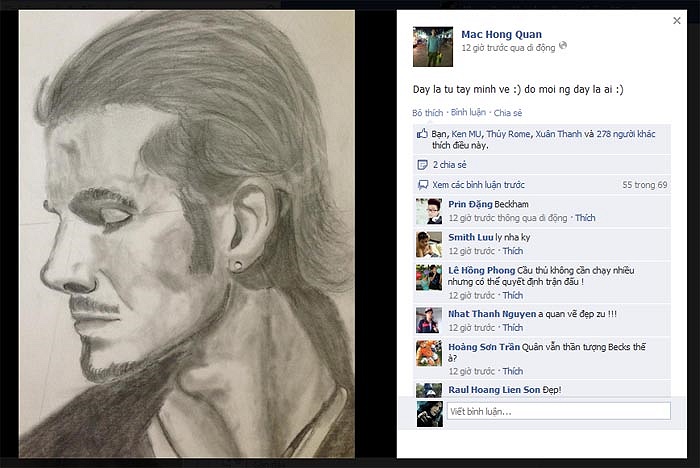Click the share icon beside "2 chia sẻ"
Screen dimensions: 700x468
click(421, 164)
